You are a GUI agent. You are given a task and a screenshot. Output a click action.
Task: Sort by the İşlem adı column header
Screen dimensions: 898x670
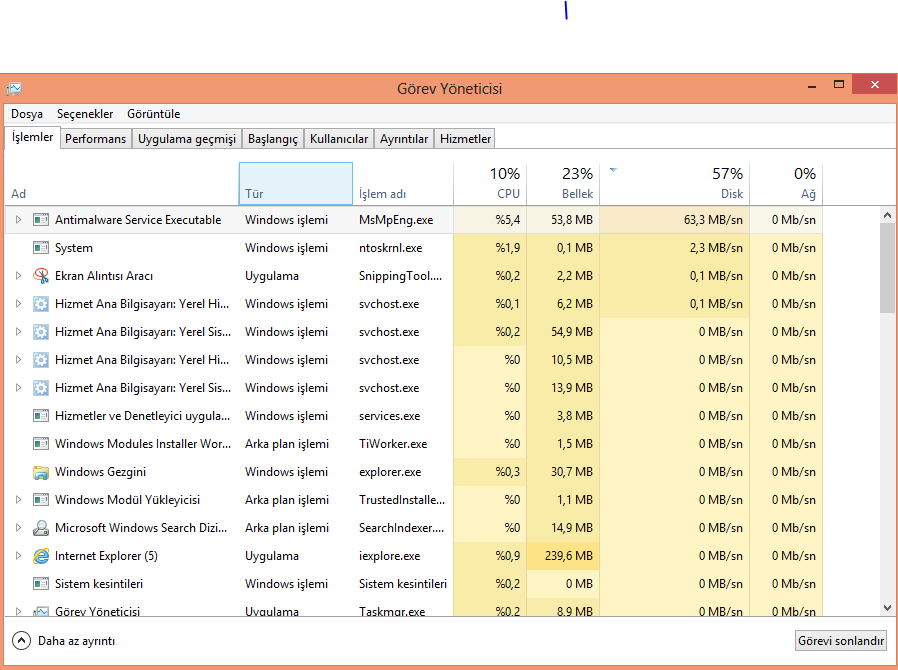coord(403,184)
